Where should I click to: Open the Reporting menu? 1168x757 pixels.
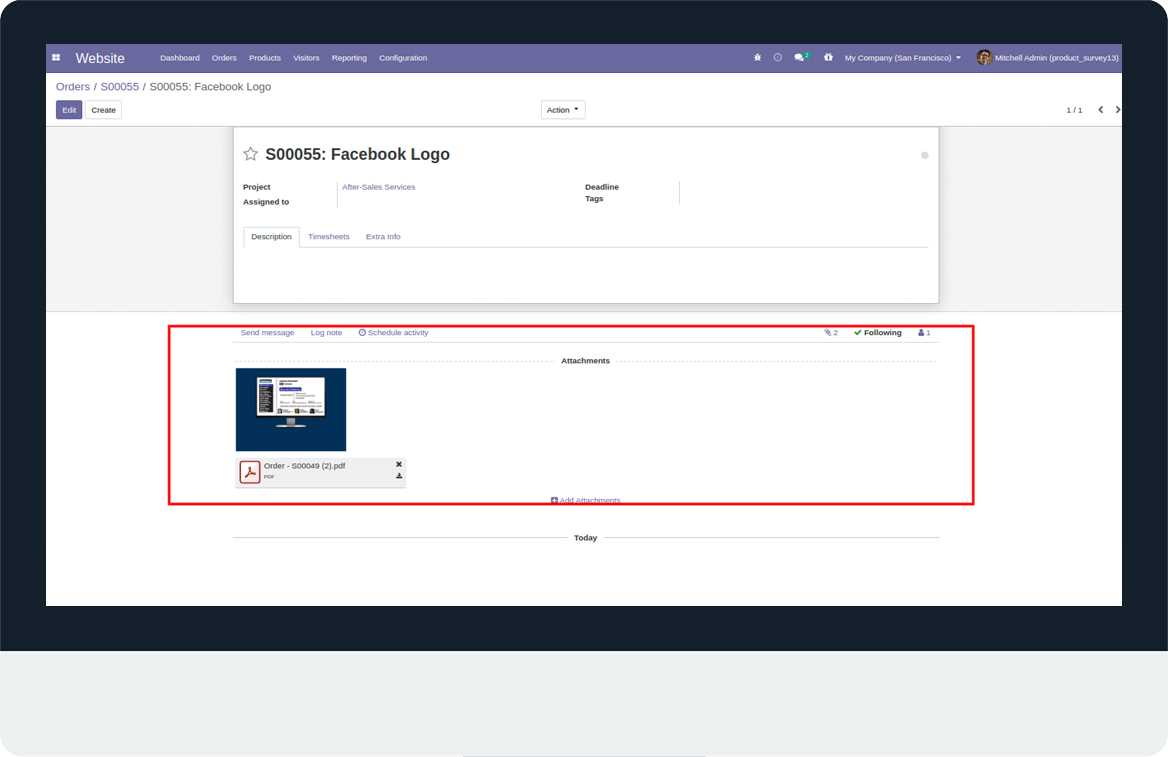click(349, 58)
